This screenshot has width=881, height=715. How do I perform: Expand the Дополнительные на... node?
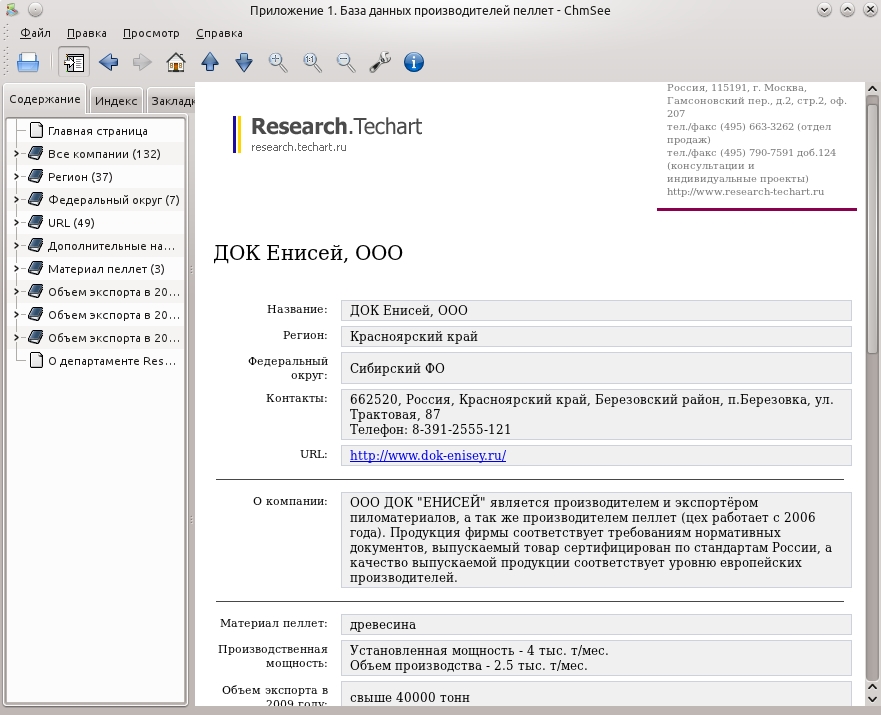16,245
